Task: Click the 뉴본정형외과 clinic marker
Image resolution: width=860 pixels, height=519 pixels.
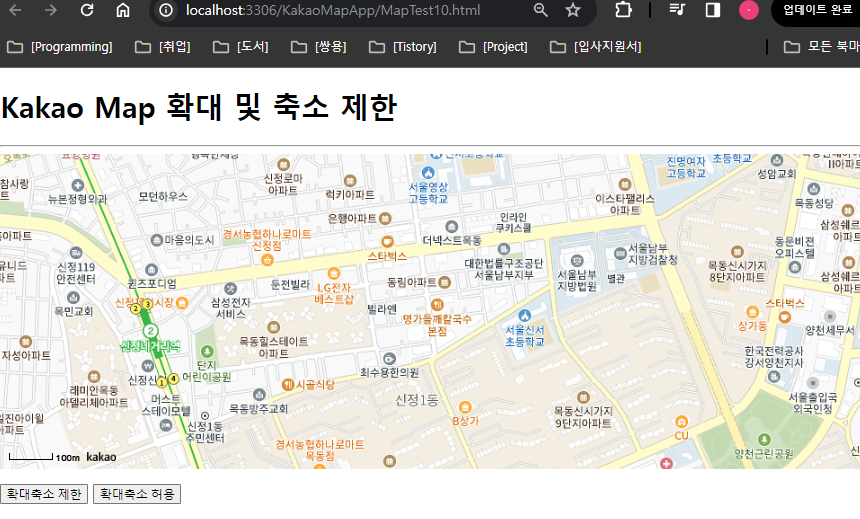Action: (78, 185)
